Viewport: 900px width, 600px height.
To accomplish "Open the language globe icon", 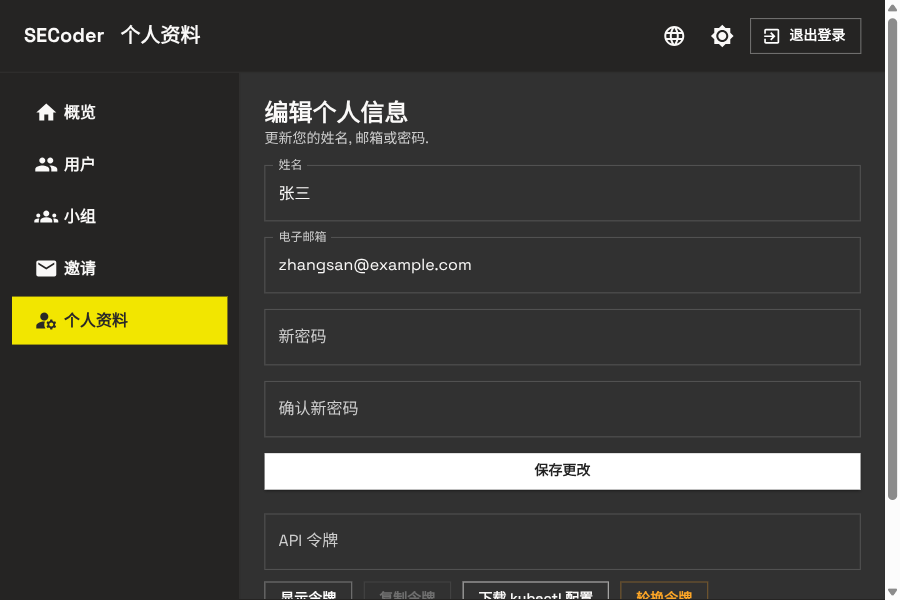I will [x=674, y=36].
